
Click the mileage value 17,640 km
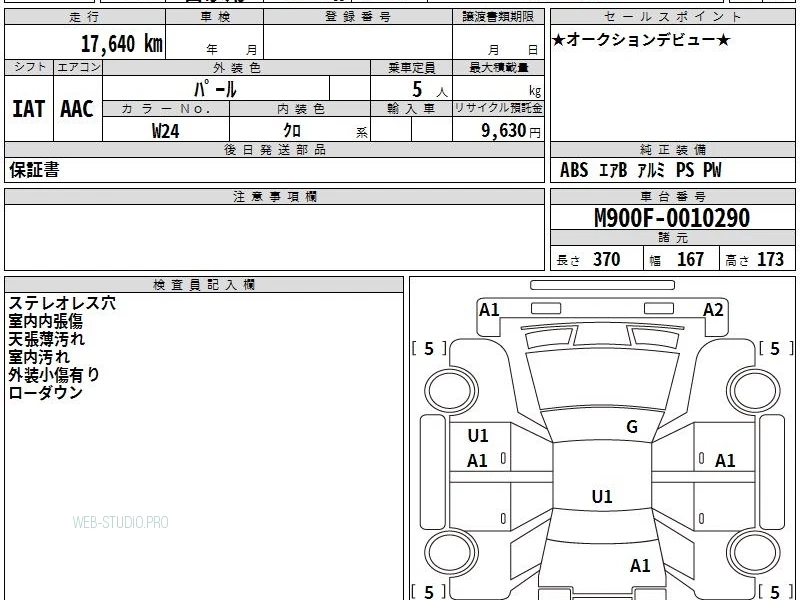pyautogui.click(x=121, y=44)
